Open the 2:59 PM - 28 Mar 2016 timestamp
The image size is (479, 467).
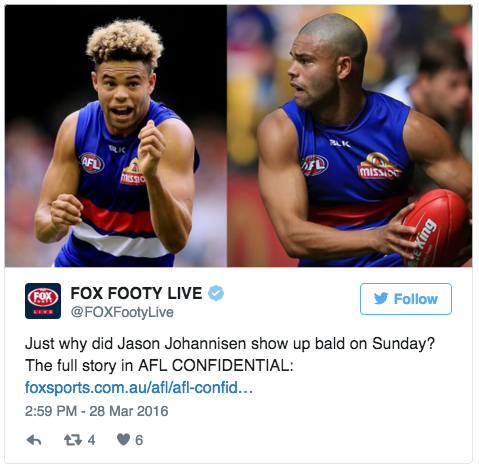(x=97, y=411)
